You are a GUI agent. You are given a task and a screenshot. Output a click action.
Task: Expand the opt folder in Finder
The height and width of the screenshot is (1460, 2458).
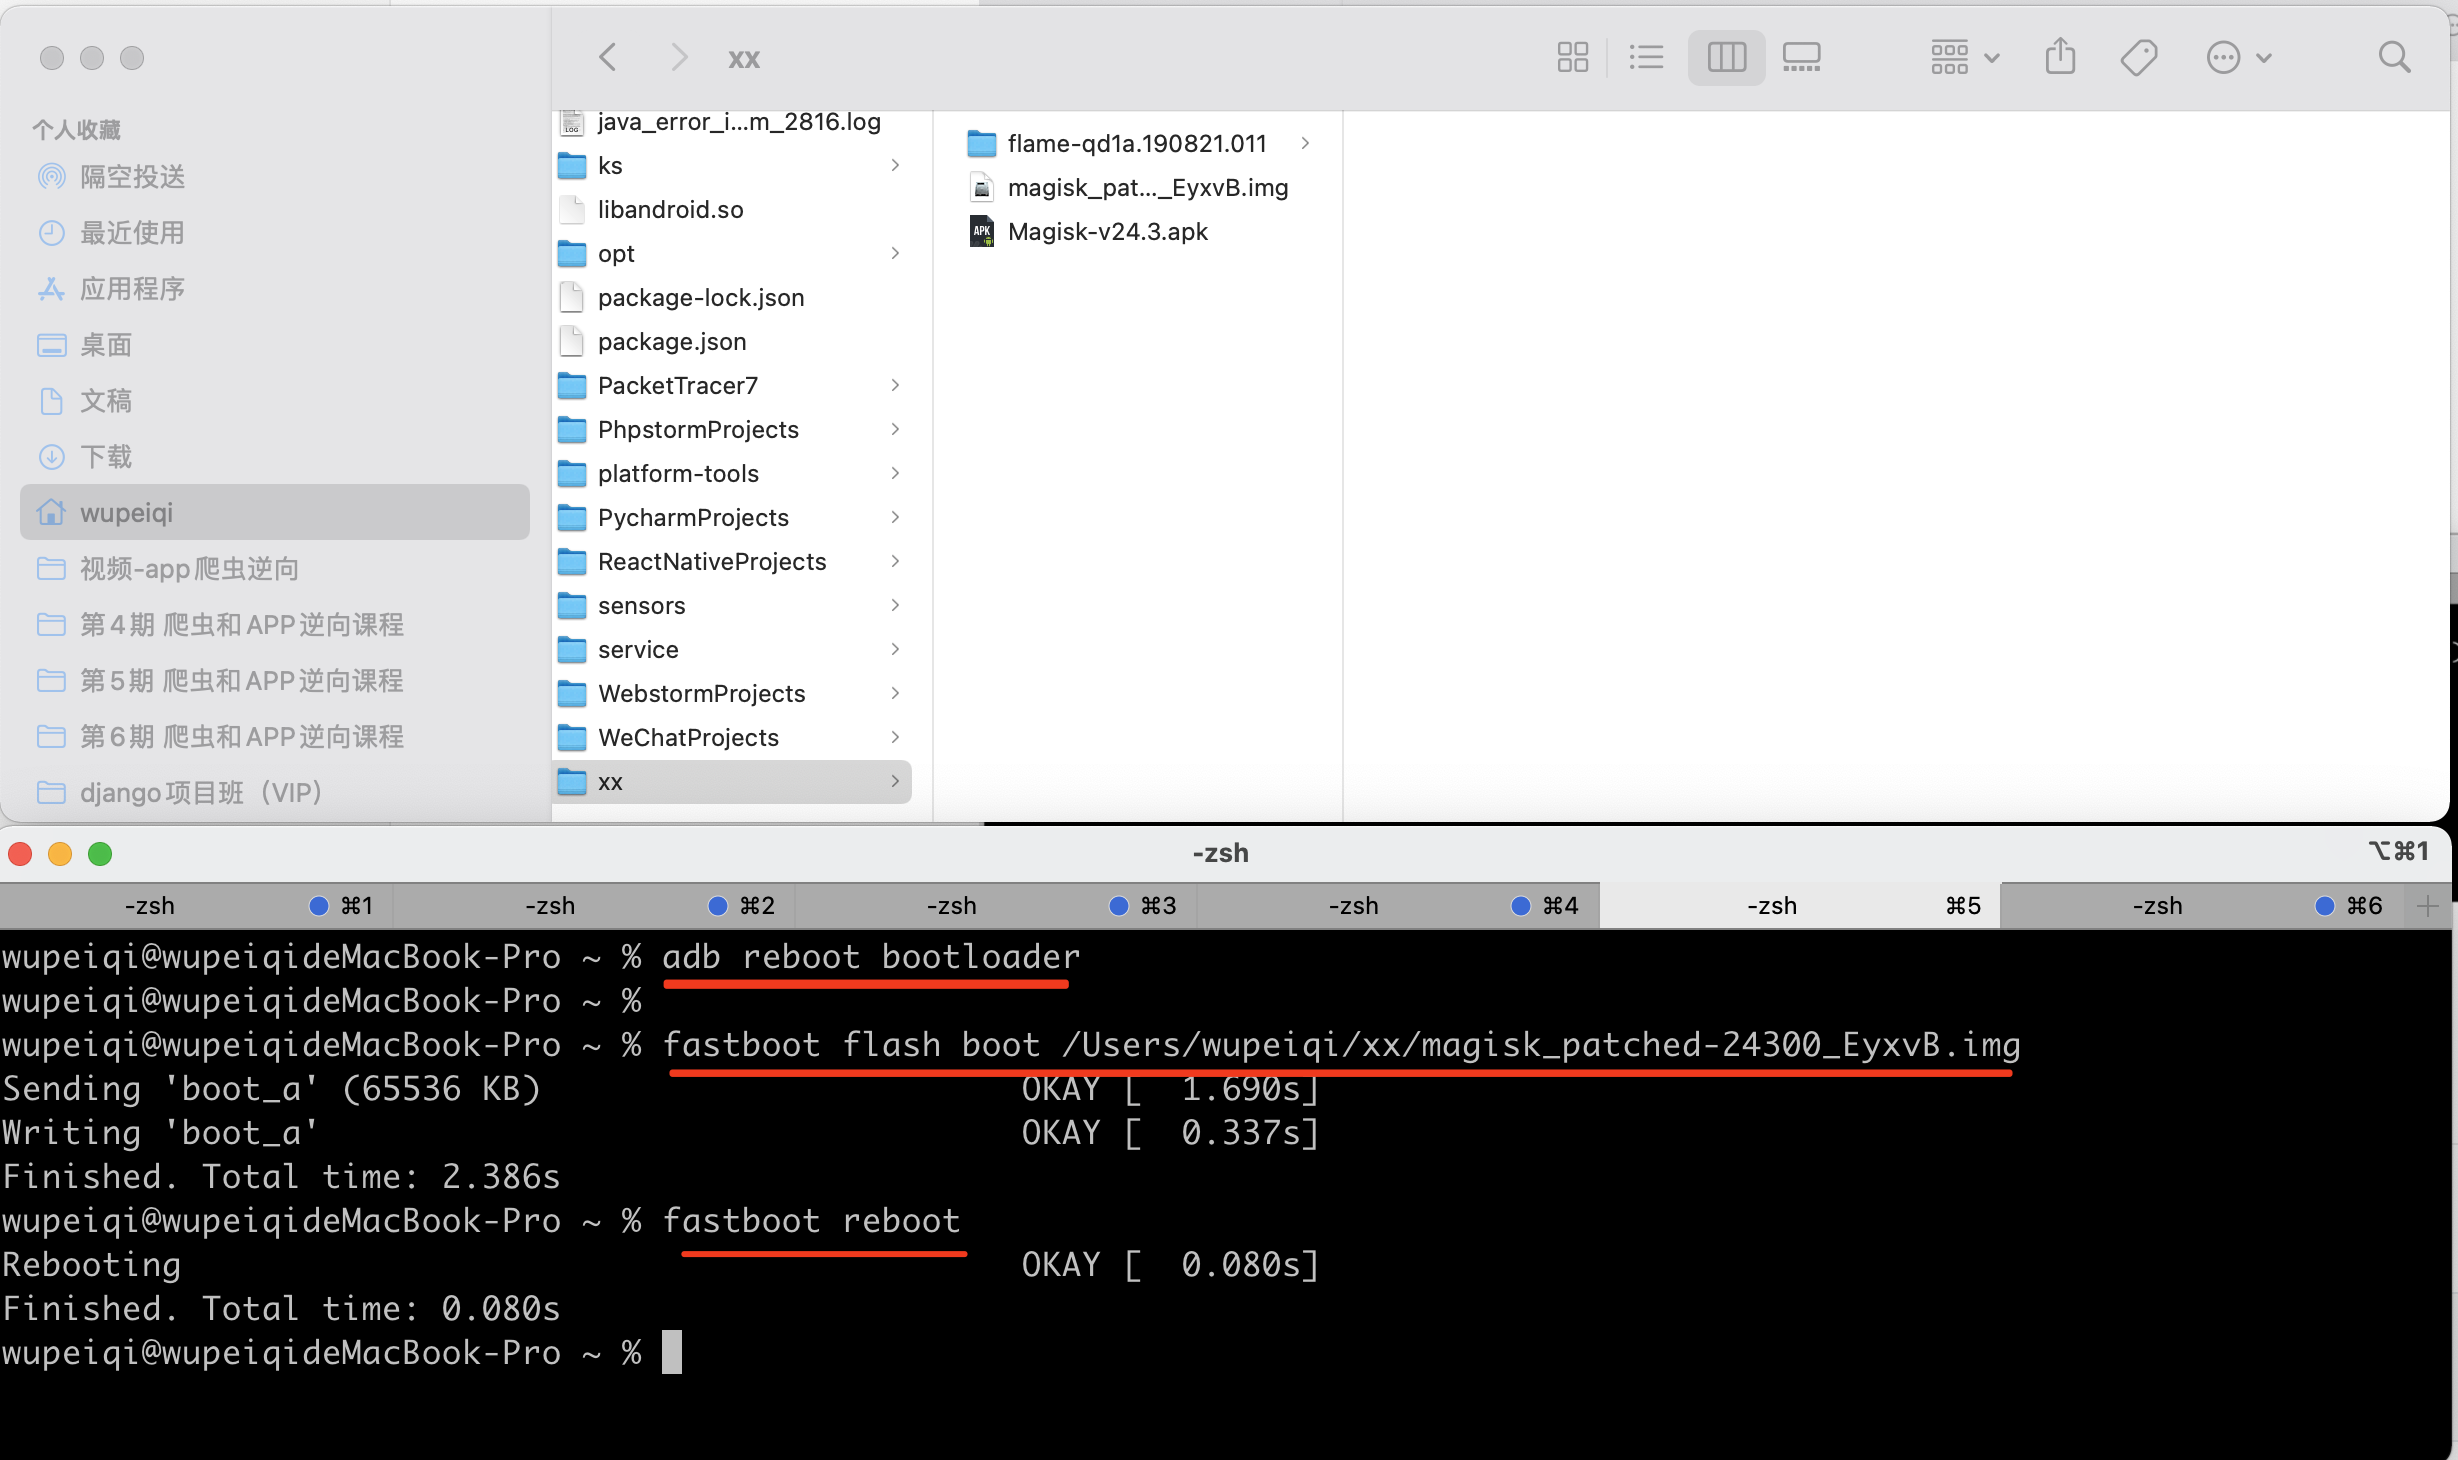898,252
